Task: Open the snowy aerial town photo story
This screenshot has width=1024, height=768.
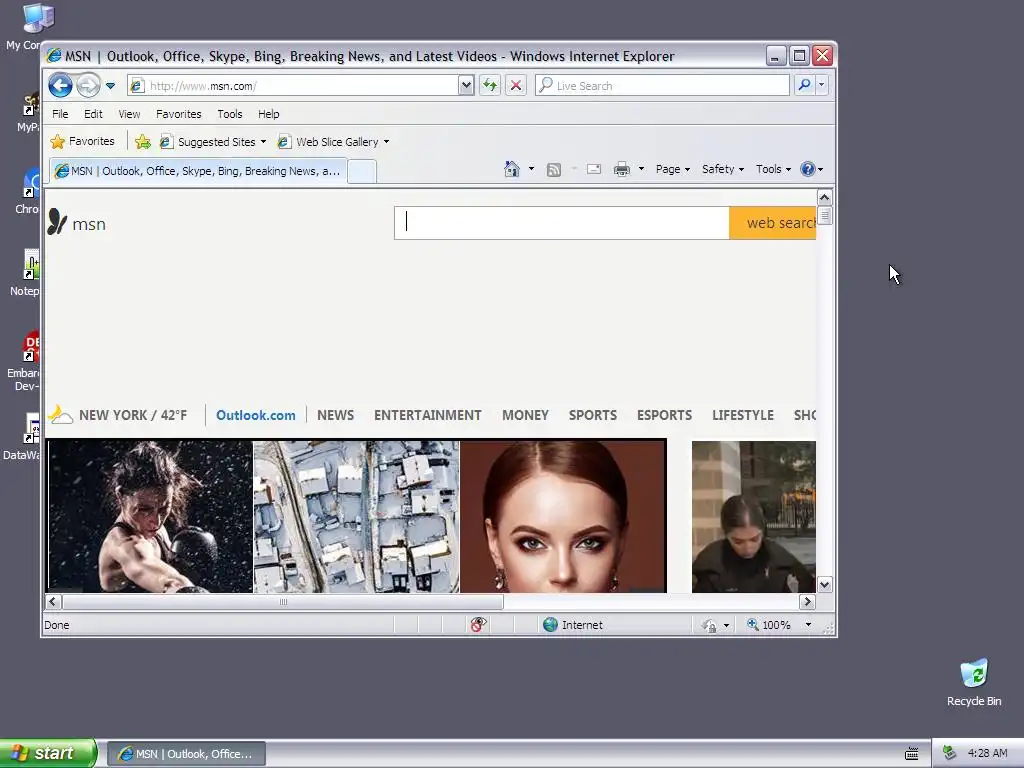Action: 356,517
